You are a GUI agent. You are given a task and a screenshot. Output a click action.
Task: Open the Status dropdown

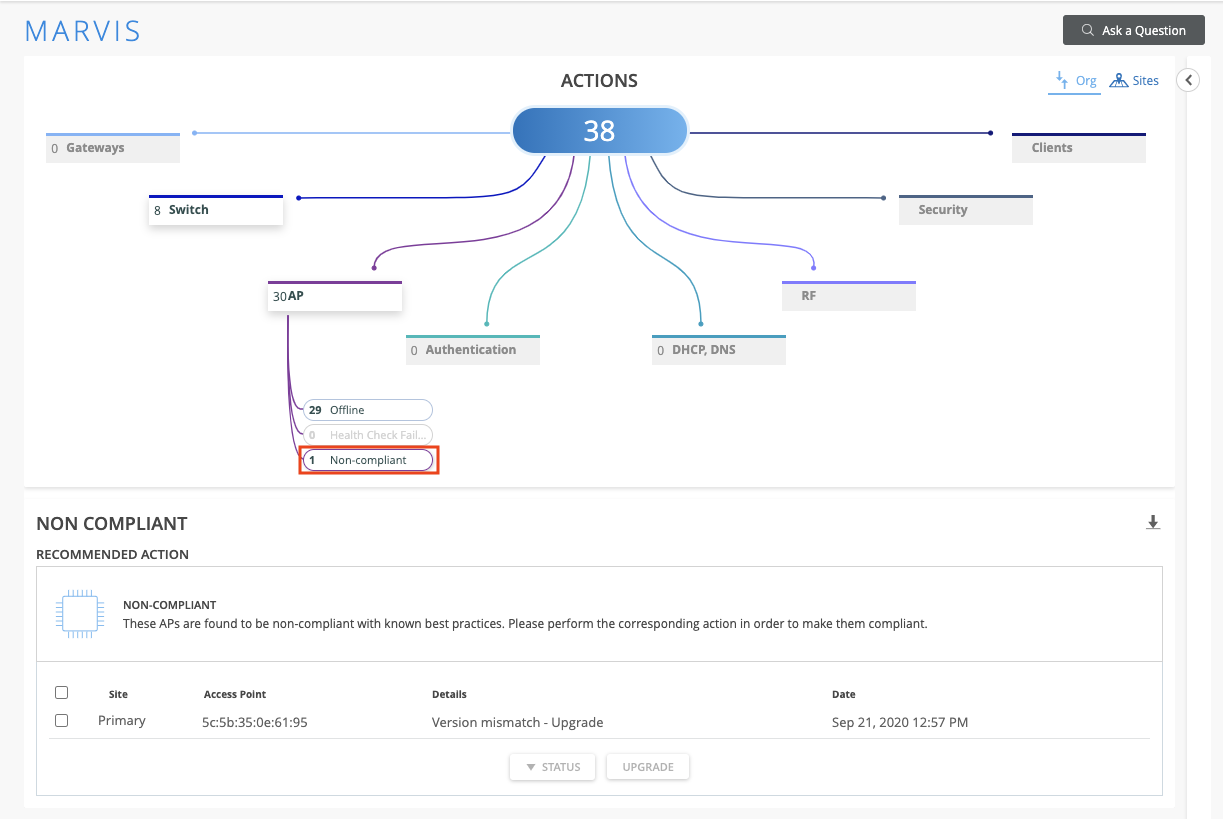552,767
